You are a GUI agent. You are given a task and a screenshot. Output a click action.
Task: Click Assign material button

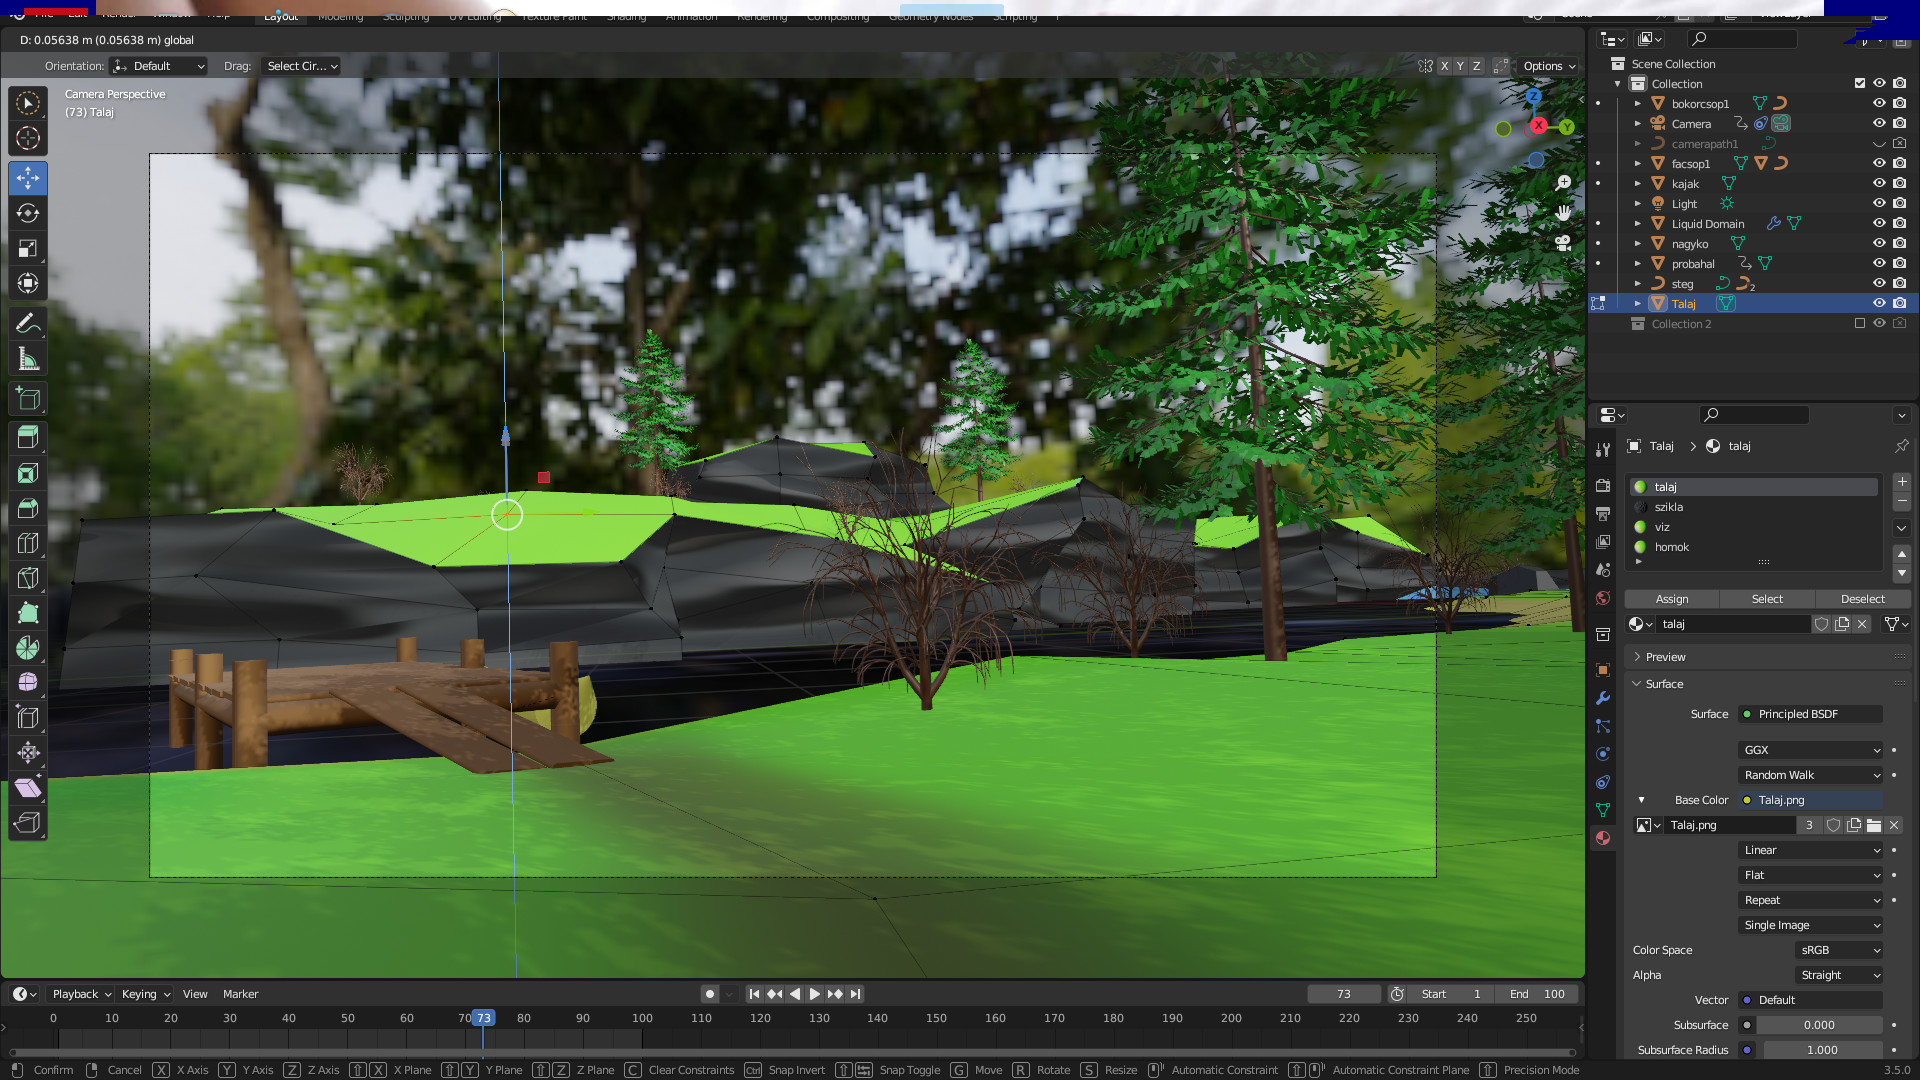point(1672,599)
